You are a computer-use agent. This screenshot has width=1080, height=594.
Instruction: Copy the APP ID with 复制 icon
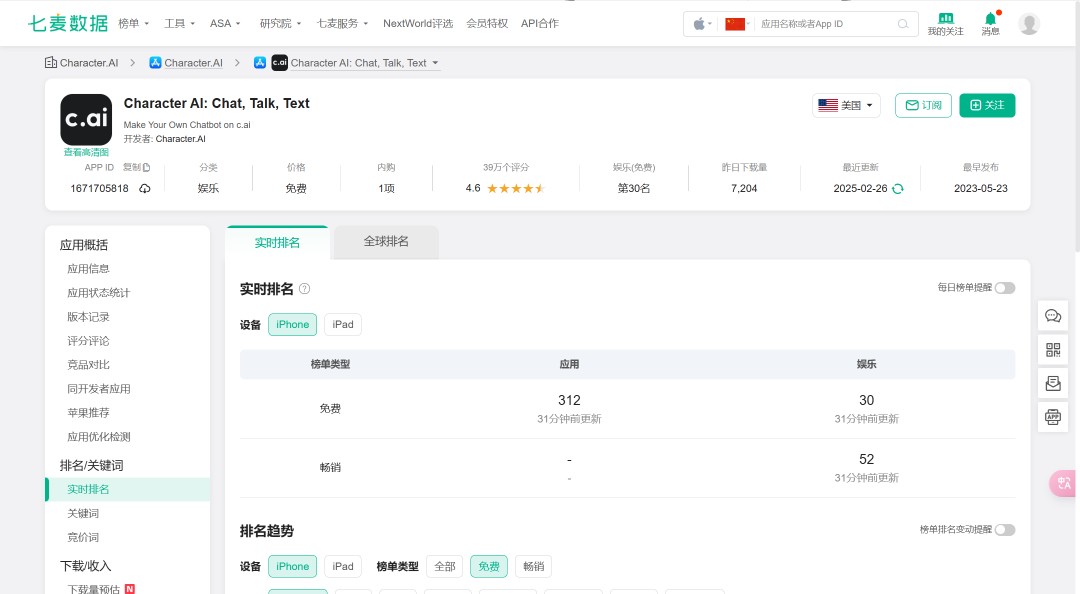click(136, 167)
